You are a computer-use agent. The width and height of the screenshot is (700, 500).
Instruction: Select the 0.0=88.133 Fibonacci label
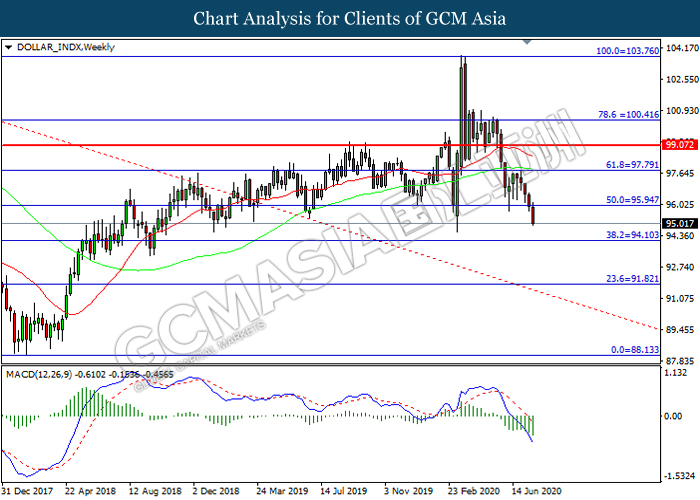[635, 350]
